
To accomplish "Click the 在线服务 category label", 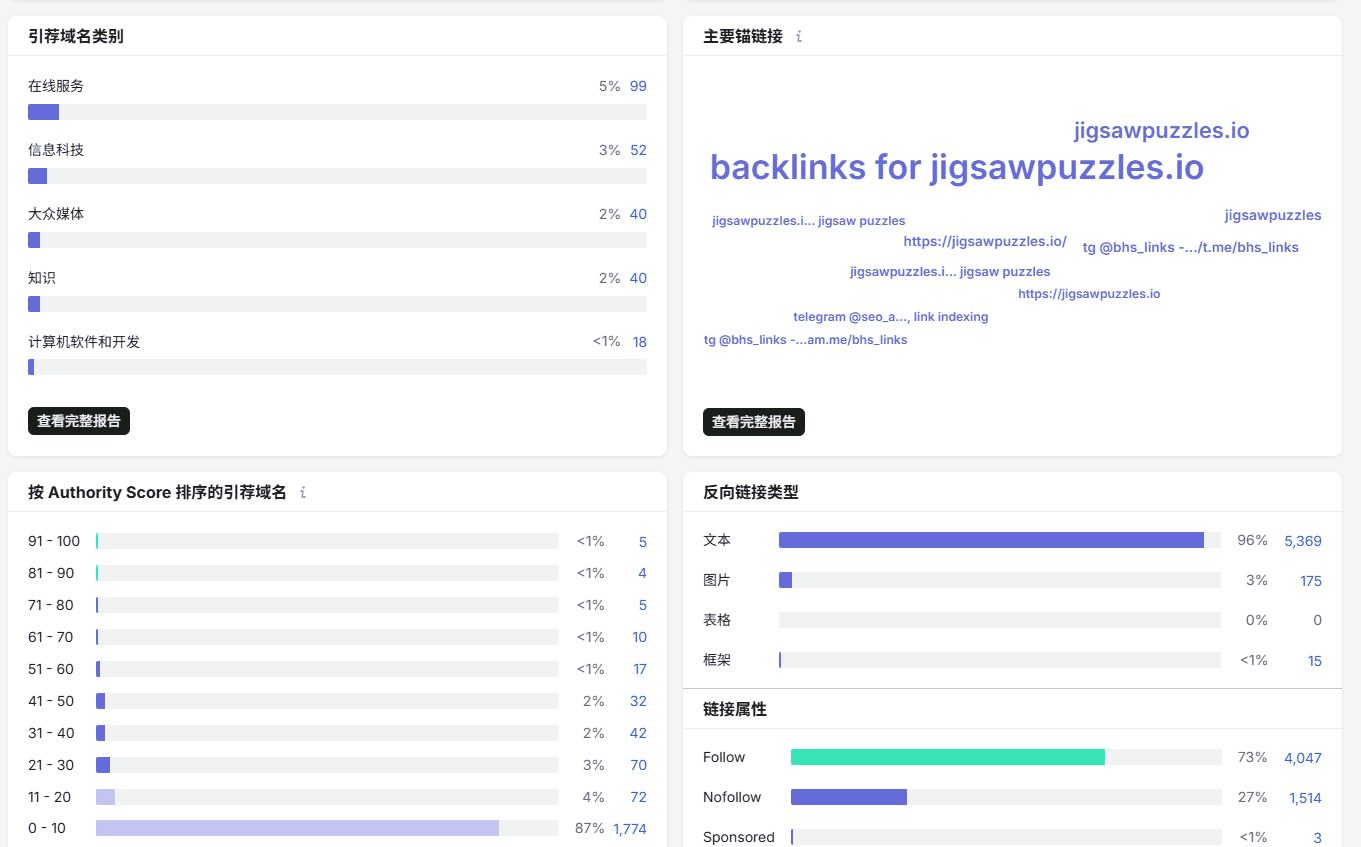I will pos(56,86).
